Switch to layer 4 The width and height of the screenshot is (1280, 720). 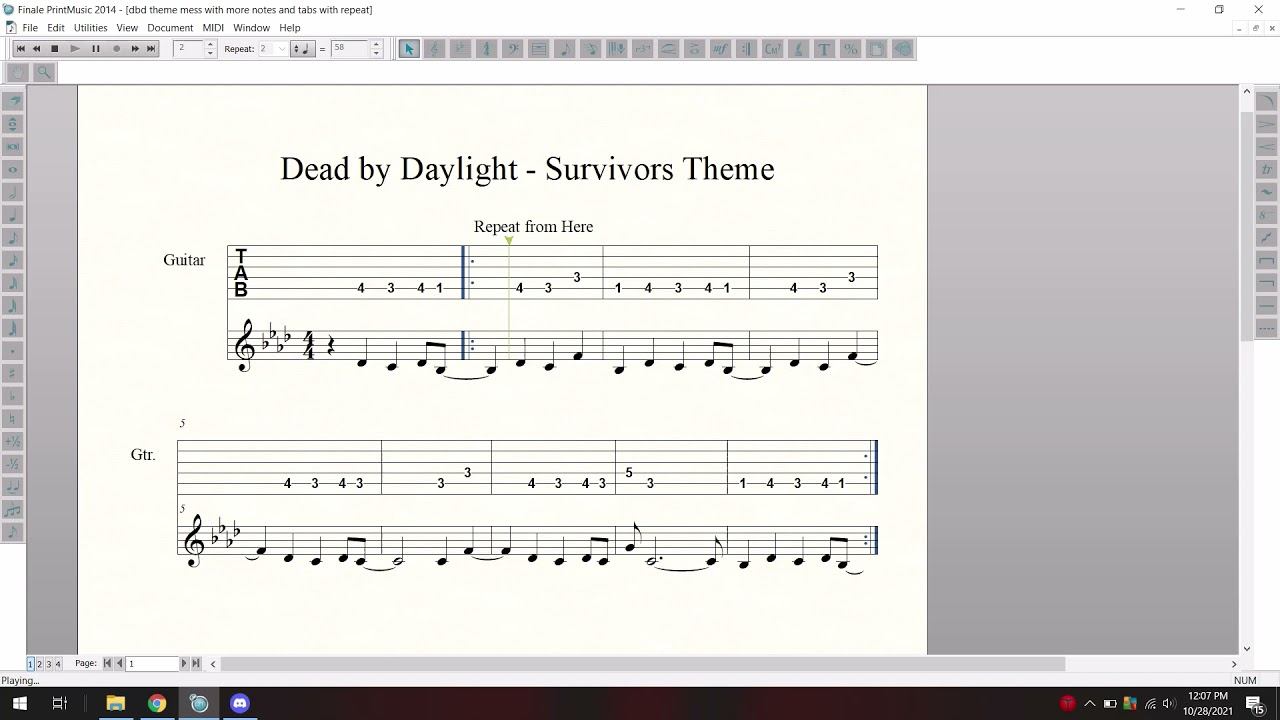coord(58,664)
